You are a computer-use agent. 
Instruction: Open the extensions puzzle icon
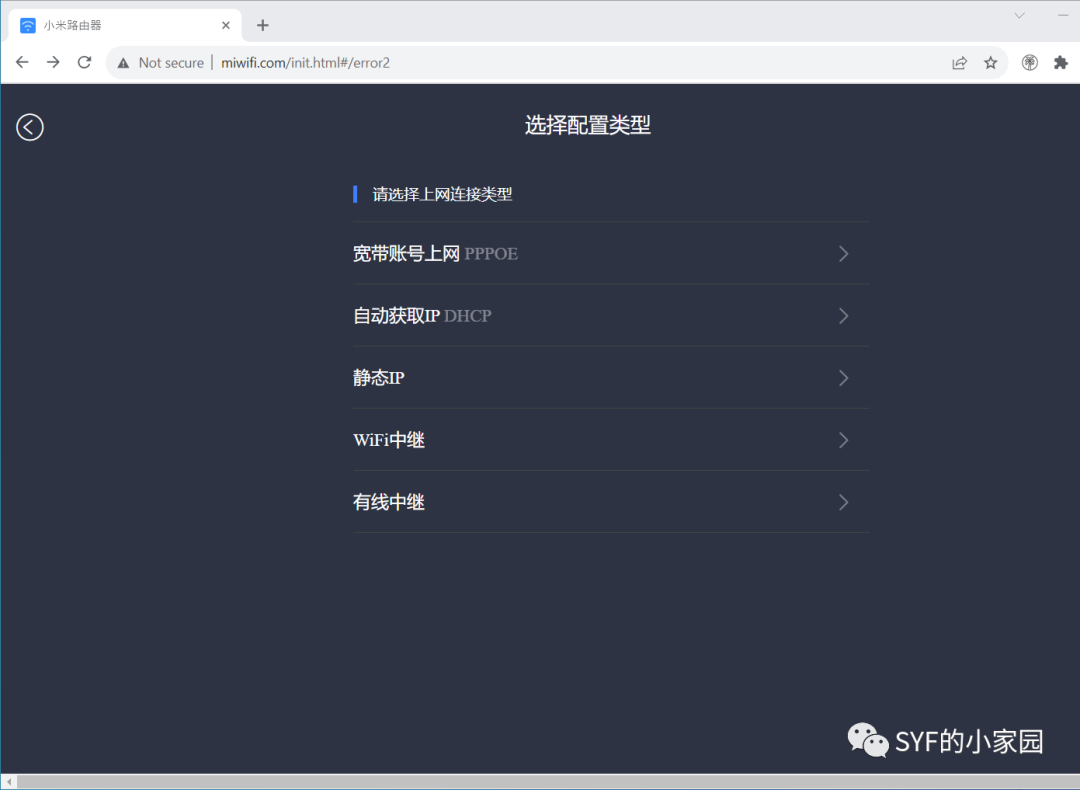coord(1060,62)
